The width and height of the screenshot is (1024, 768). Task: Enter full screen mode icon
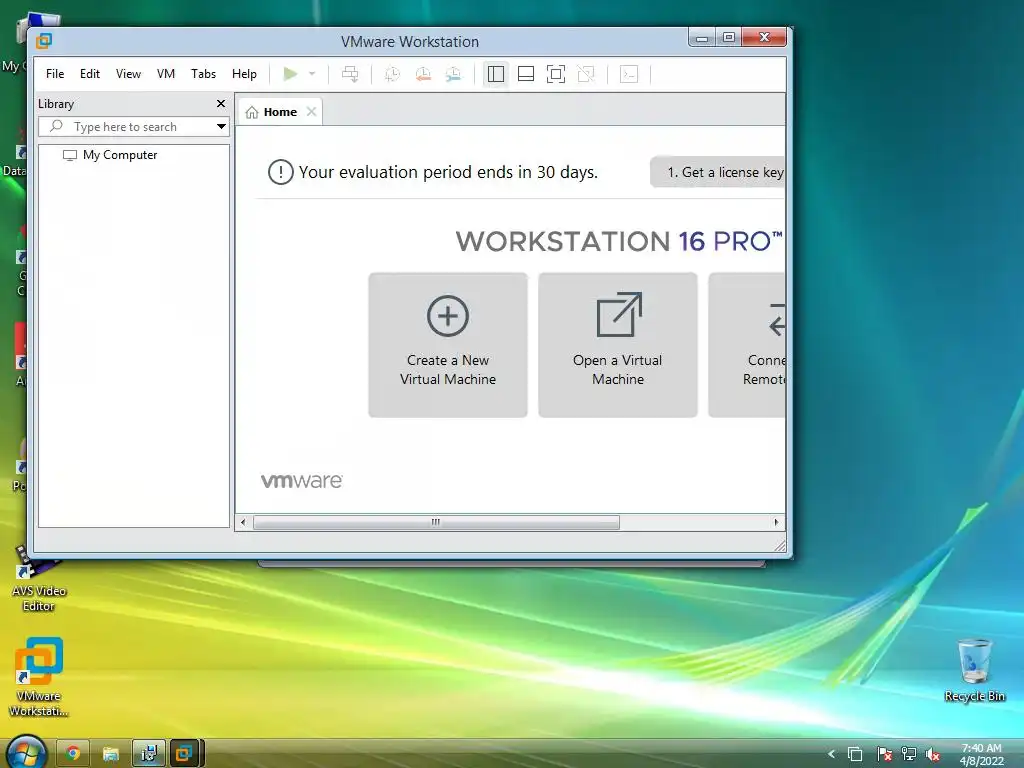click(556, 74)
